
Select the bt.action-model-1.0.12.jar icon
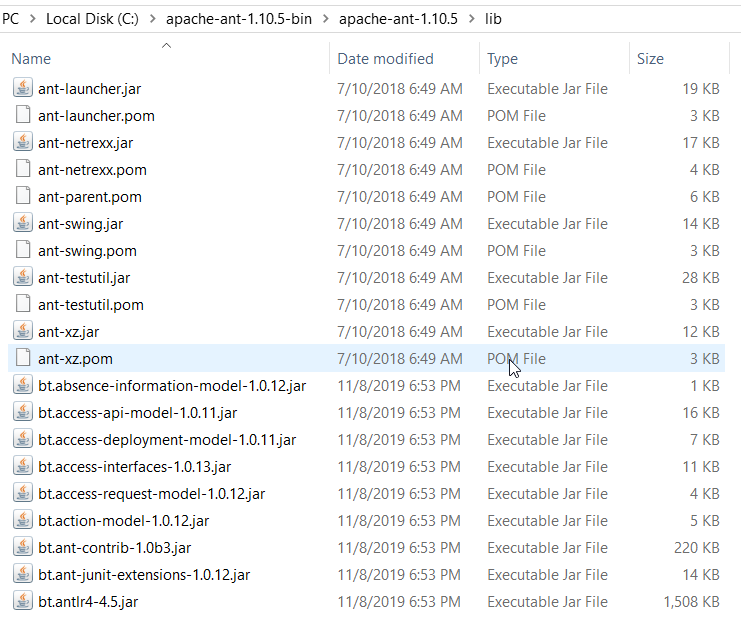click(x=23, y=520)
